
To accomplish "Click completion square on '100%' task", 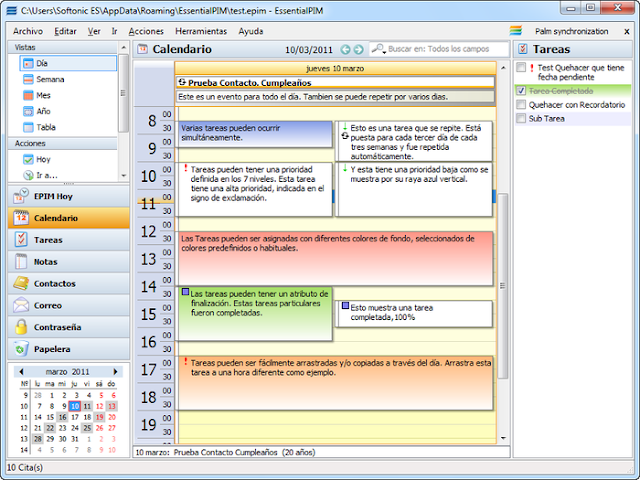I will pyautogui.click(x=345, y=306).
